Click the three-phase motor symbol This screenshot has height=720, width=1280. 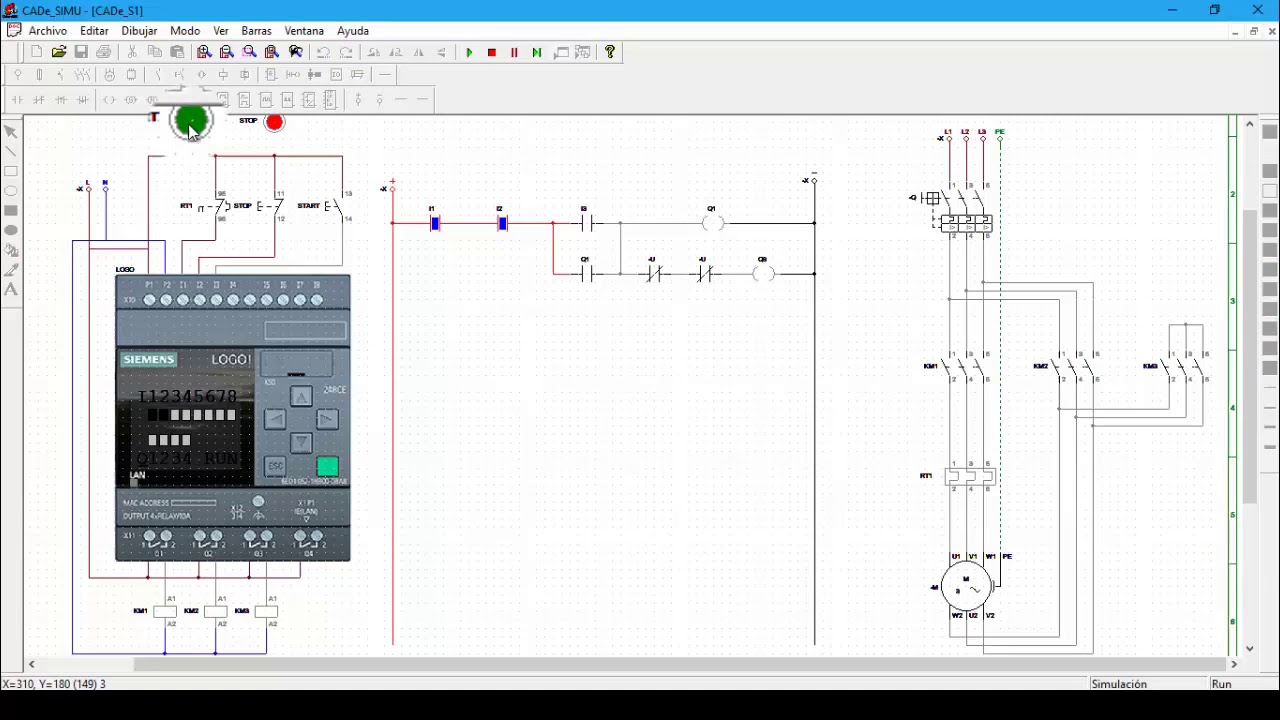click(x=966, y=585)
